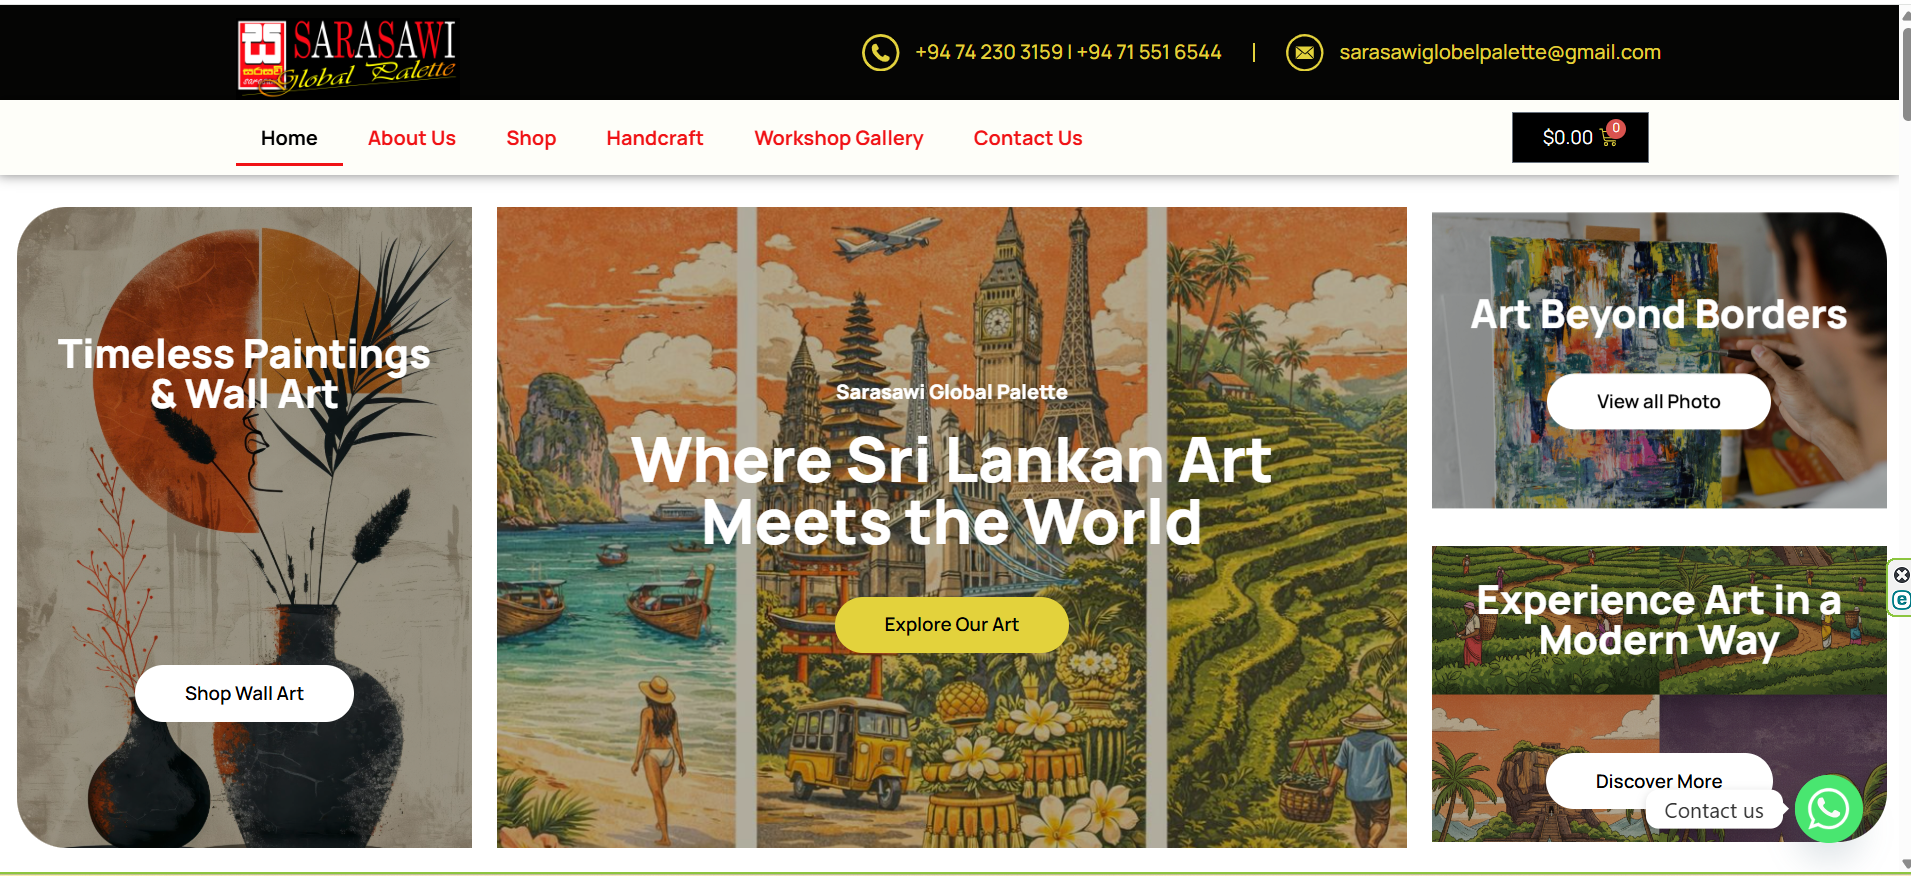Click the Shop Wall Art button
The height and width of the screenshot is (876, 1911).
[x=244, y=693]
